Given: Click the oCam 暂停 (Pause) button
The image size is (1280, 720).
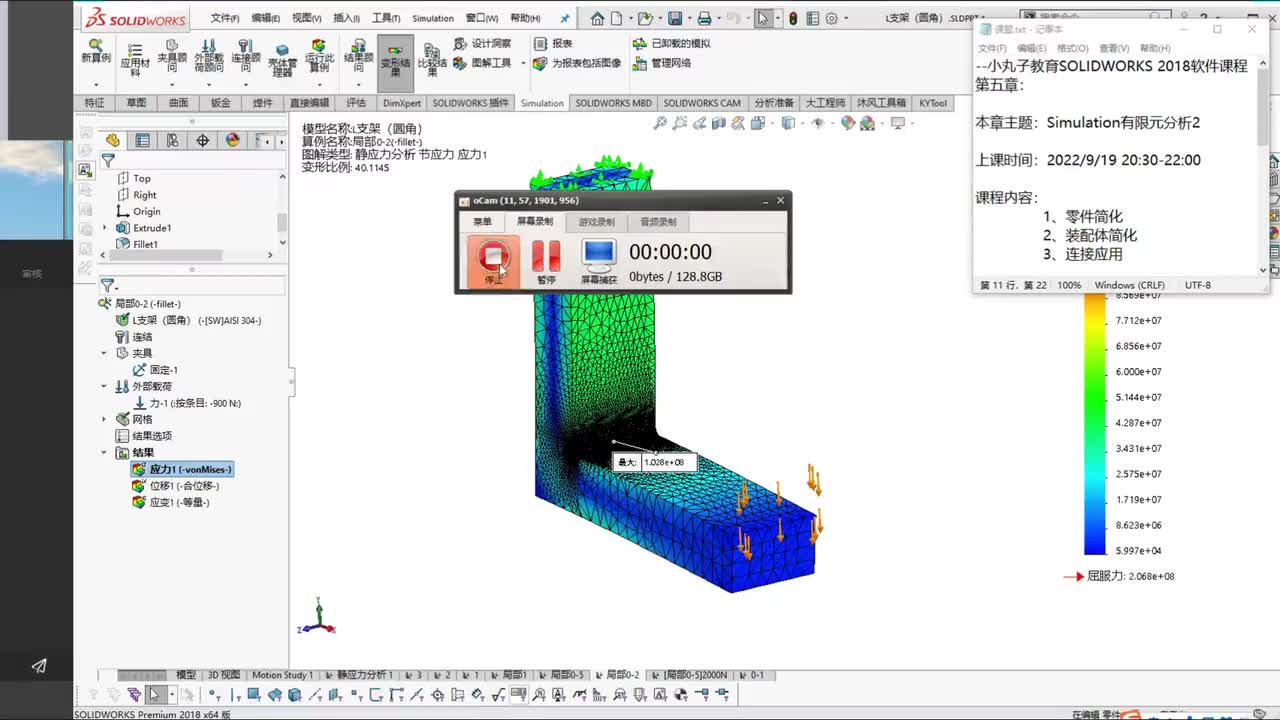Looking at the screenshot, I should 546,262.
